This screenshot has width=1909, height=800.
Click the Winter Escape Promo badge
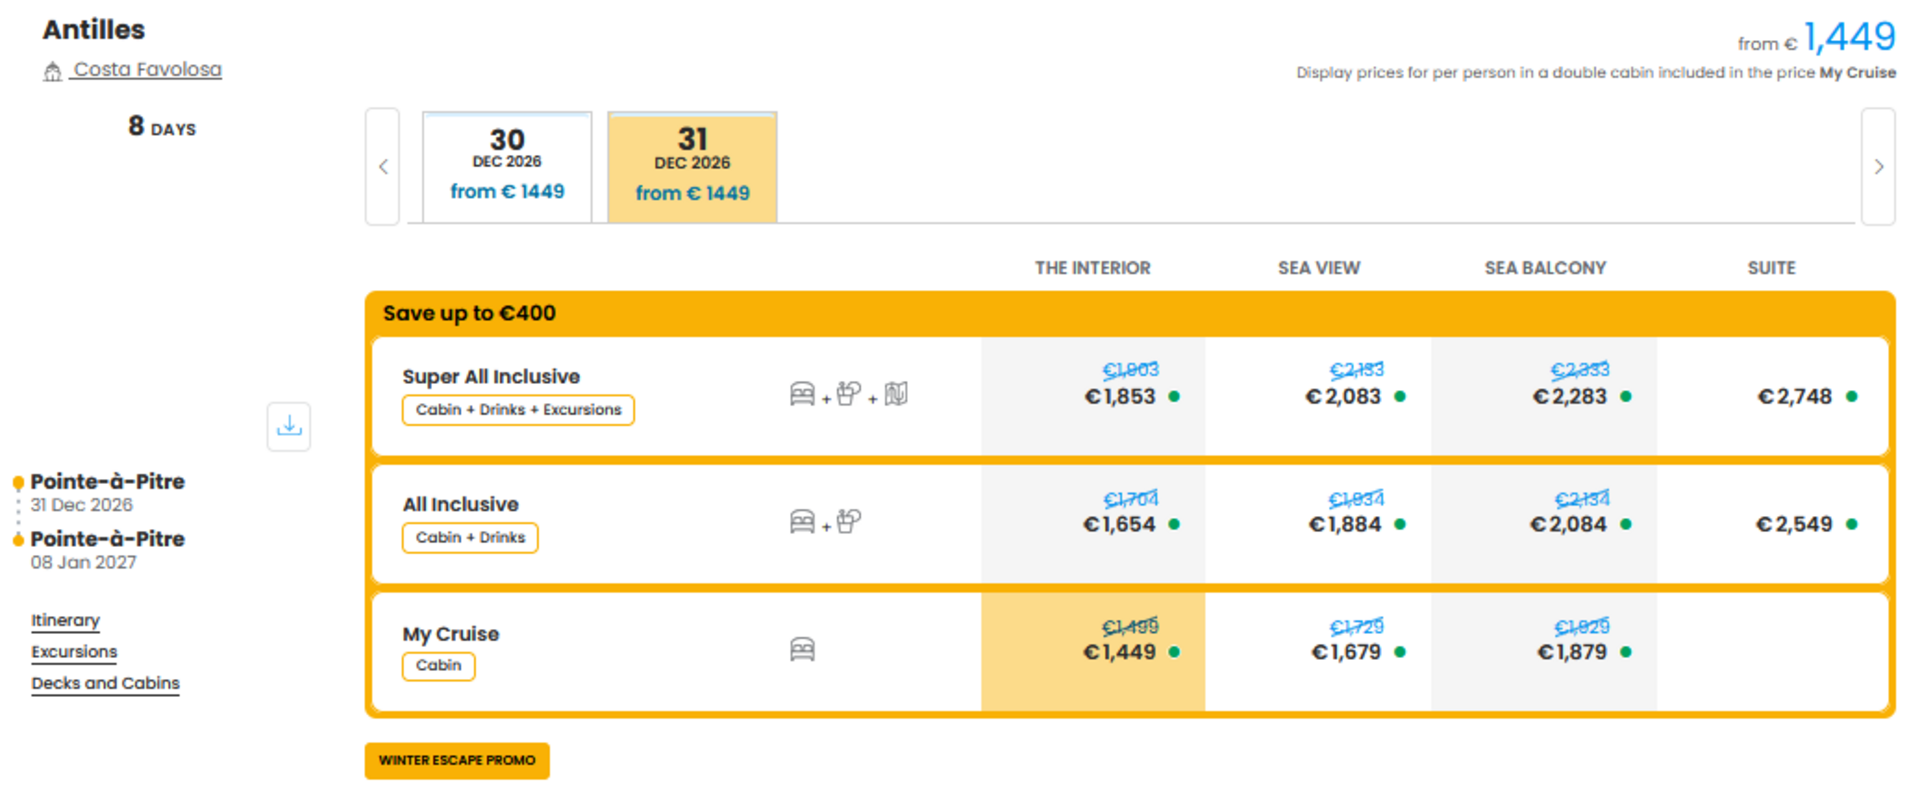457,760
